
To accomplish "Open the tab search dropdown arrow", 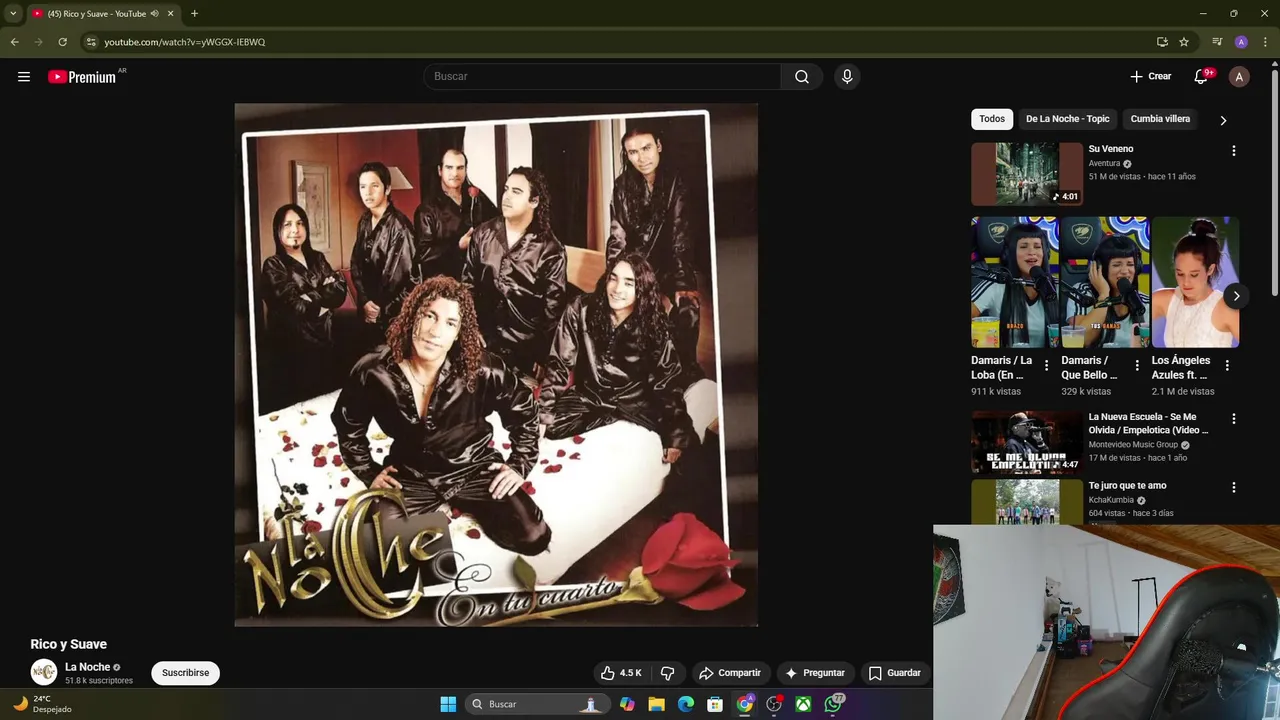I will tap(12, 13).
